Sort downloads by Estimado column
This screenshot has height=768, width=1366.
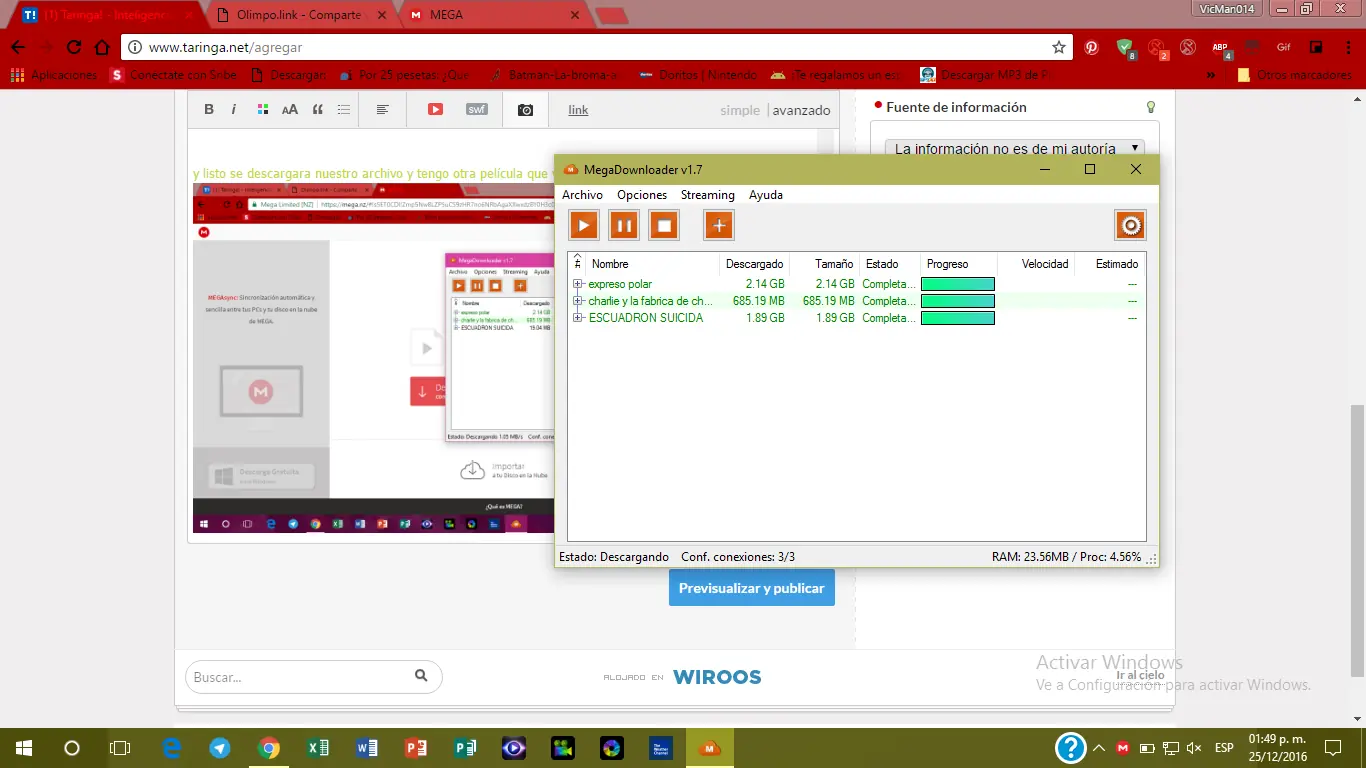pyautogui.click(x=1109, y=264)
